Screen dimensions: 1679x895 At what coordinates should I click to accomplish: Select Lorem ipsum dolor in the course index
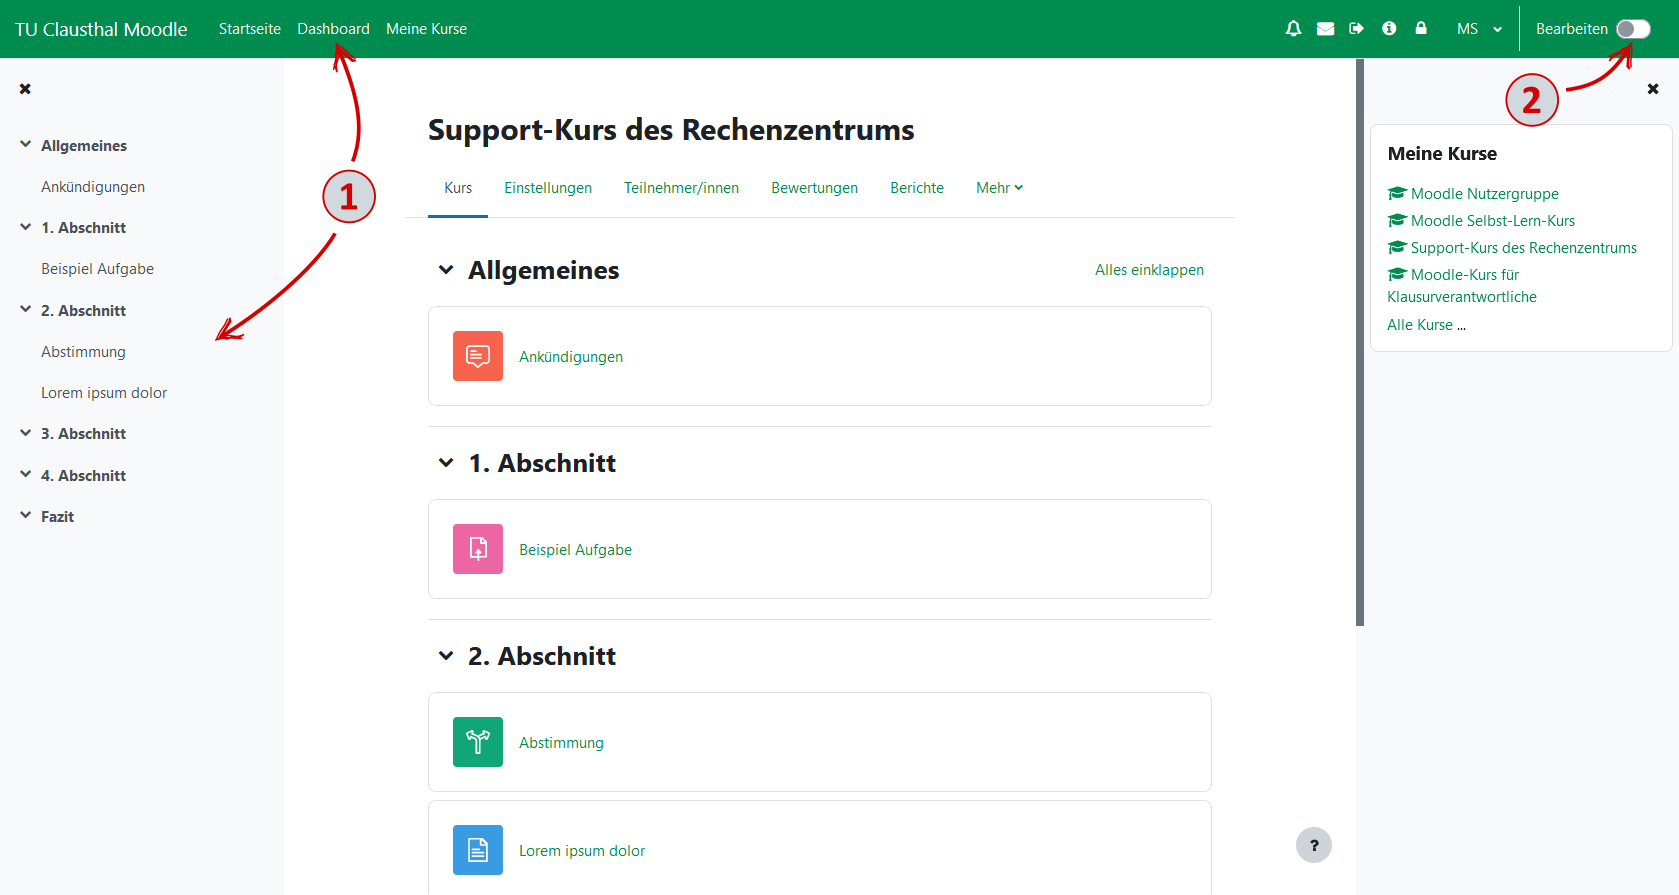104,393
